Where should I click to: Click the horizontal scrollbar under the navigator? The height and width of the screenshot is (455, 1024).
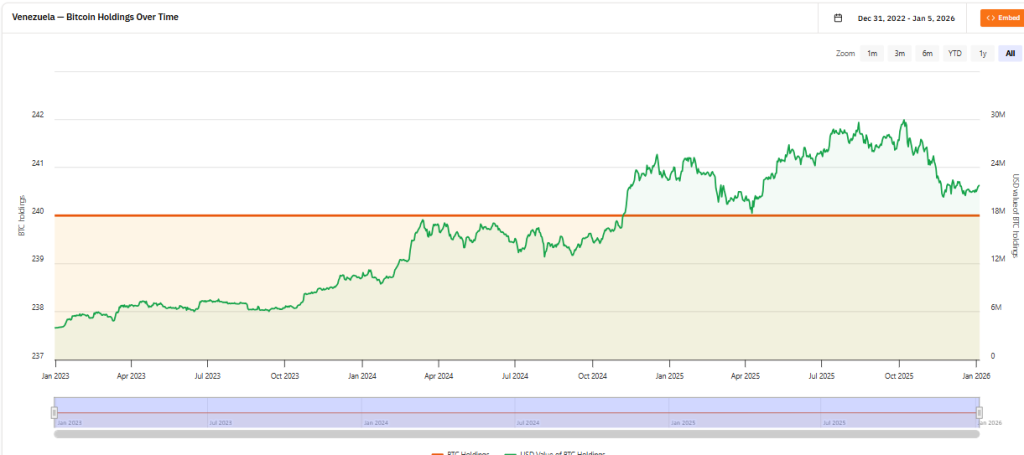(x=517, y=434)
